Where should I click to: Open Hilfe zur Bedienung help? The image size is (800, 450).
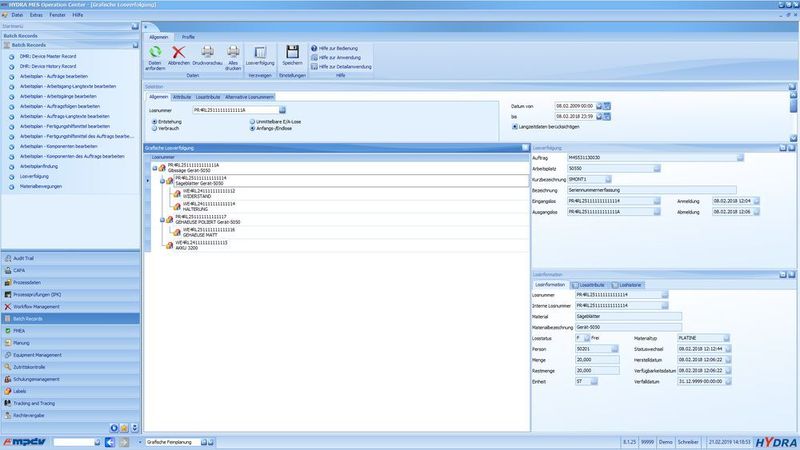[x=337, y=48]
